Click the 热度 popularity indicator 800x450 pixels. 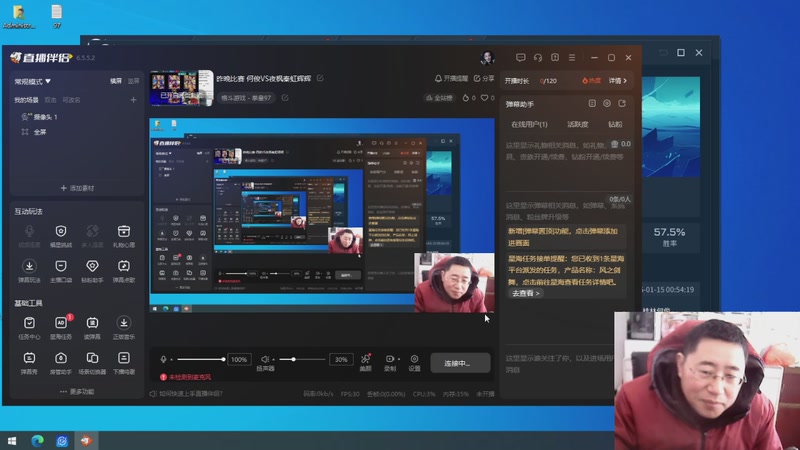tap(591, 81)
